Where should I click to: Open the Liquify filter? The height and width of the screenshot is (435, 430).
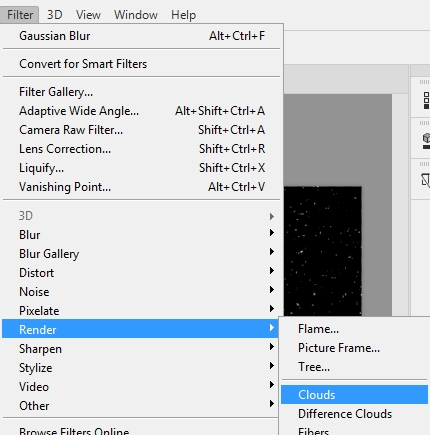[142, 168]
